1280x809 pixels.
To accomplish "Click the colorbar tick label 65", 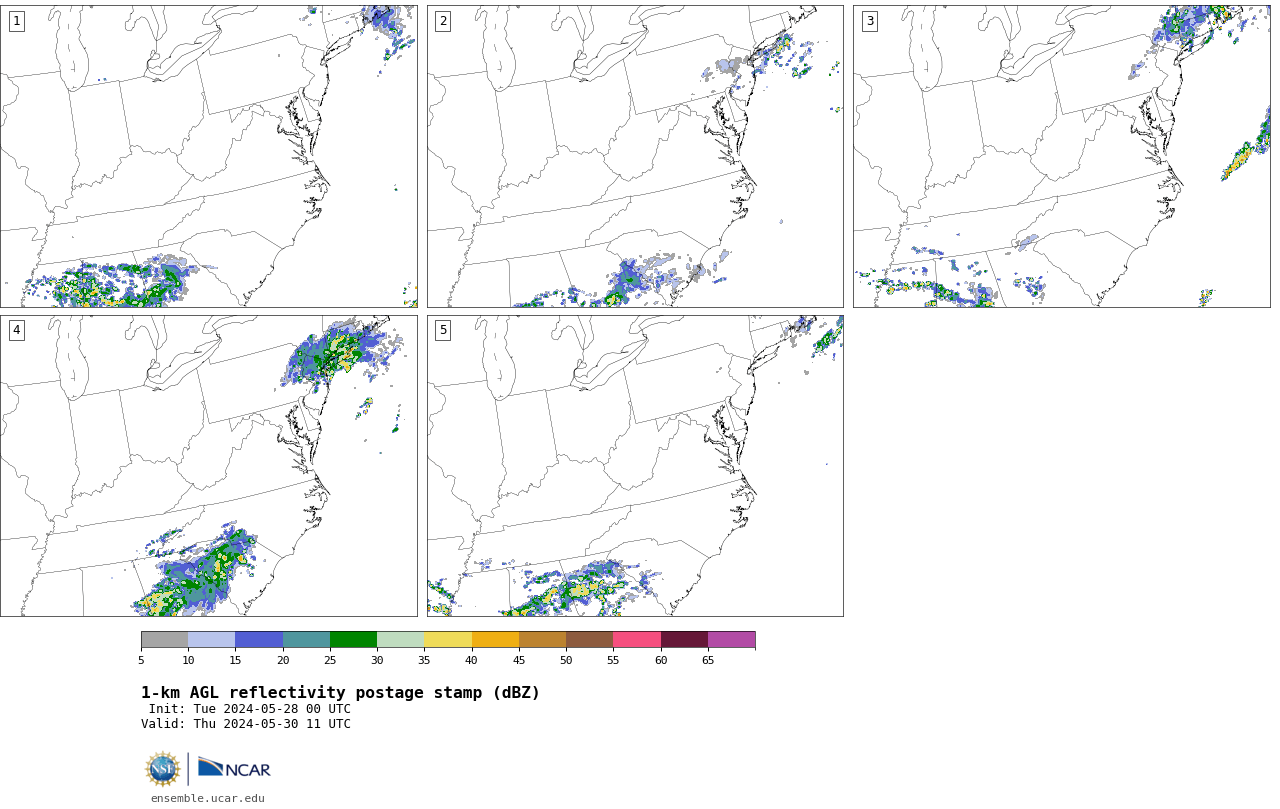I will point(708,660).
